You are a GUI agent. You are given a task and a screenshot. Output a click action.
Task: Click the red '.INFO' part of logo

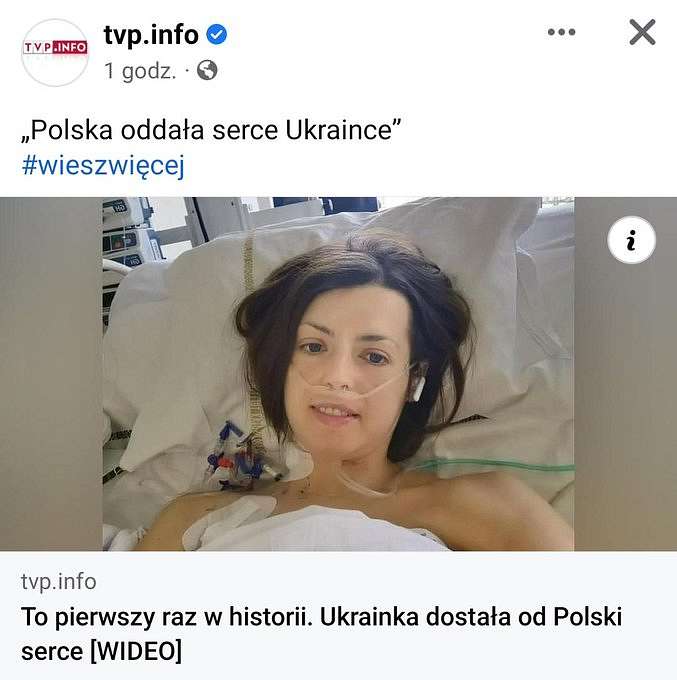coord(70,47)
